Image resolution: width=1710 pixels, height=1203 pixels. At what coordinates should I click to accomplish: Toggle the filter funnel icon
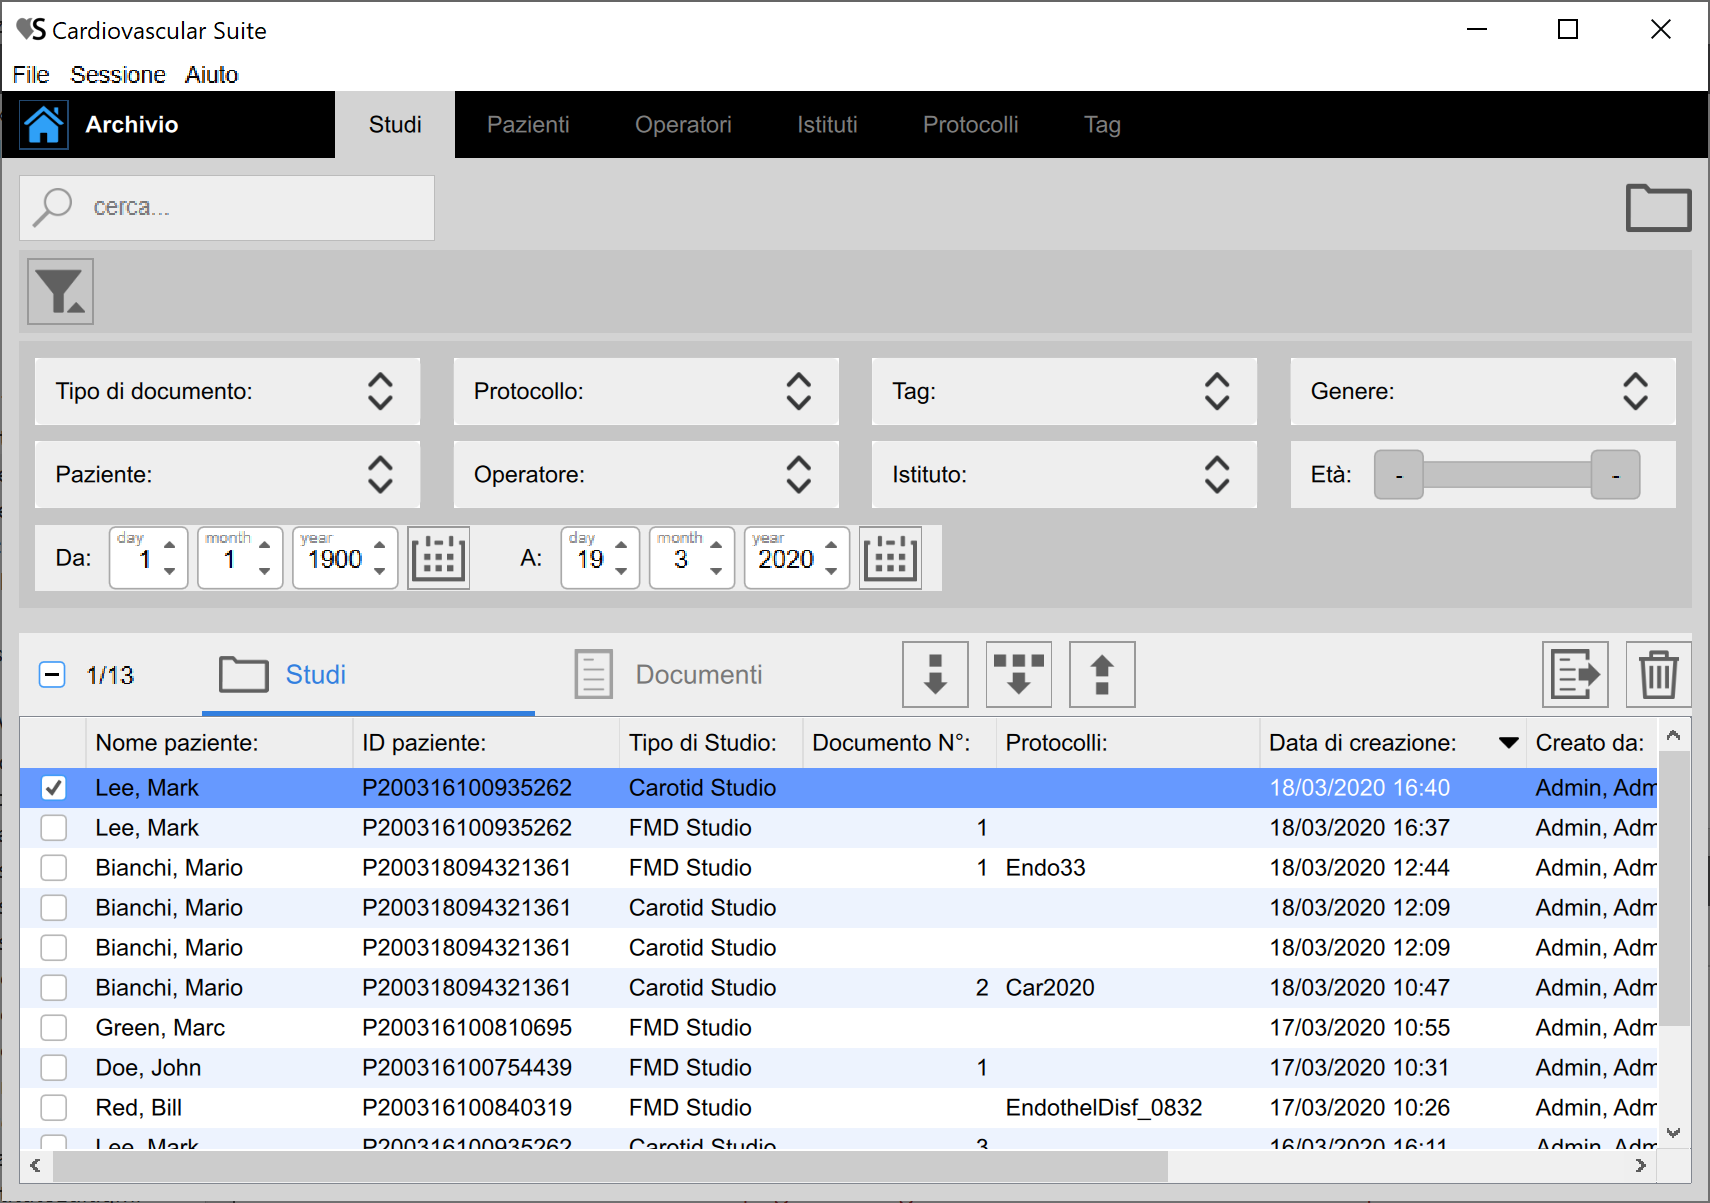[60, 292]
